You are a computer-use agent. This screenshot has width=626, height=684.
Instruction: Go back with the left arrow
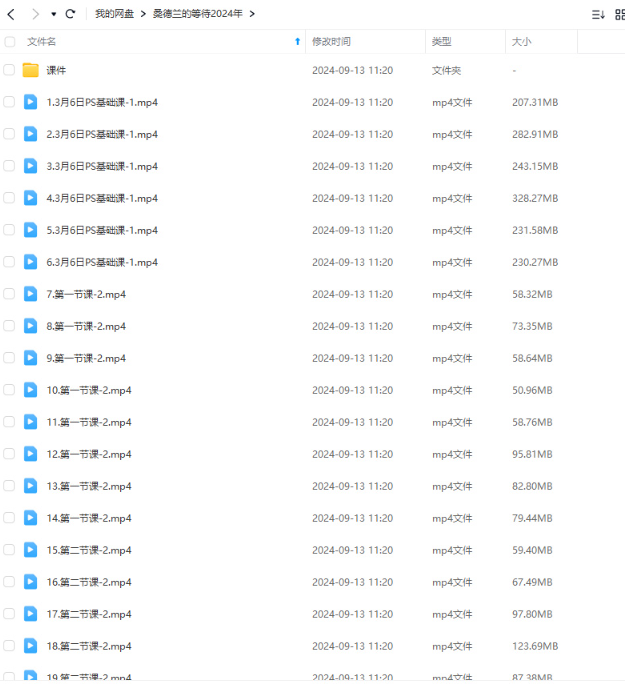point(11,14)
